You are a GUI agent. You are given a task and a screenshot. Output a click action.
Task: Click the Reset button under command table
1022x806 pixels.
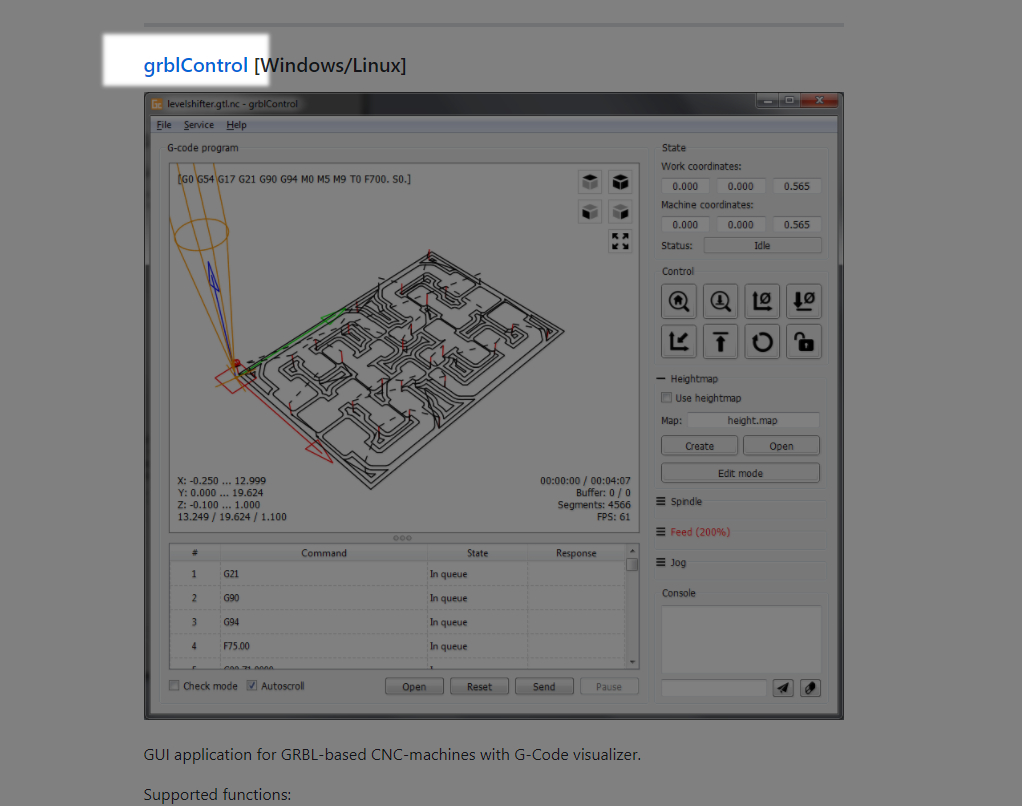479,687
